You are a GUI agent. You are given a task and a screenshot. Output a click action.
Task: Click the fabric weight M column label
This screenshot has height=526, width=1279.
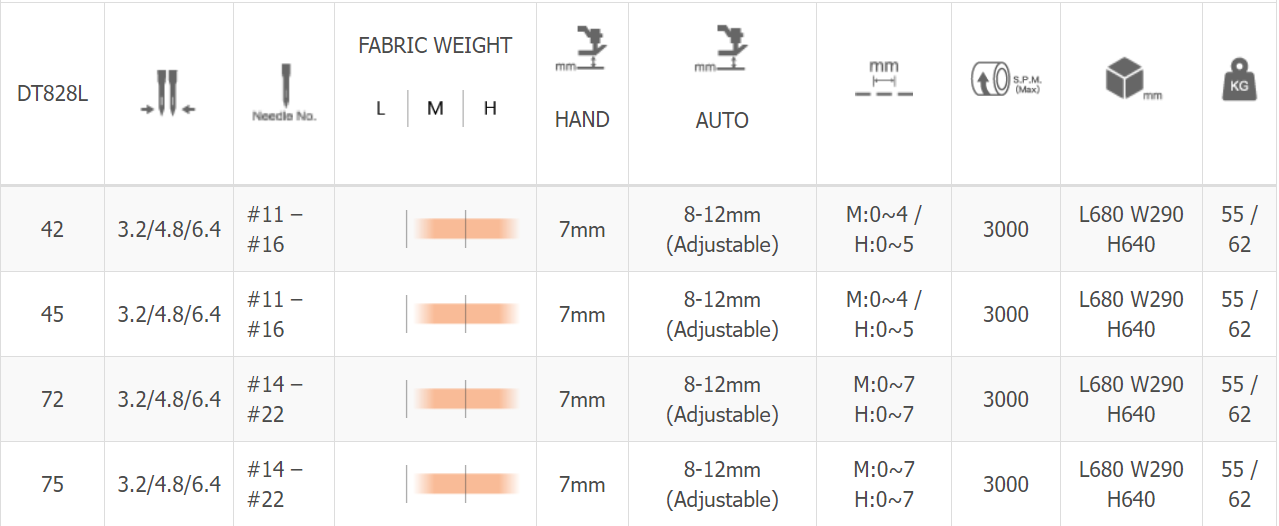click(435, 108)
